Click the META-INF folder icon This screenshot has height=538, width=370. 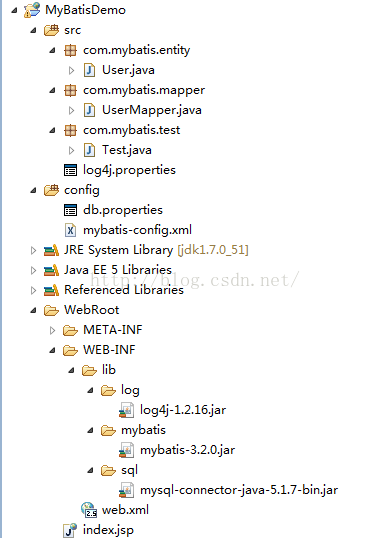[x=70, y=330]
